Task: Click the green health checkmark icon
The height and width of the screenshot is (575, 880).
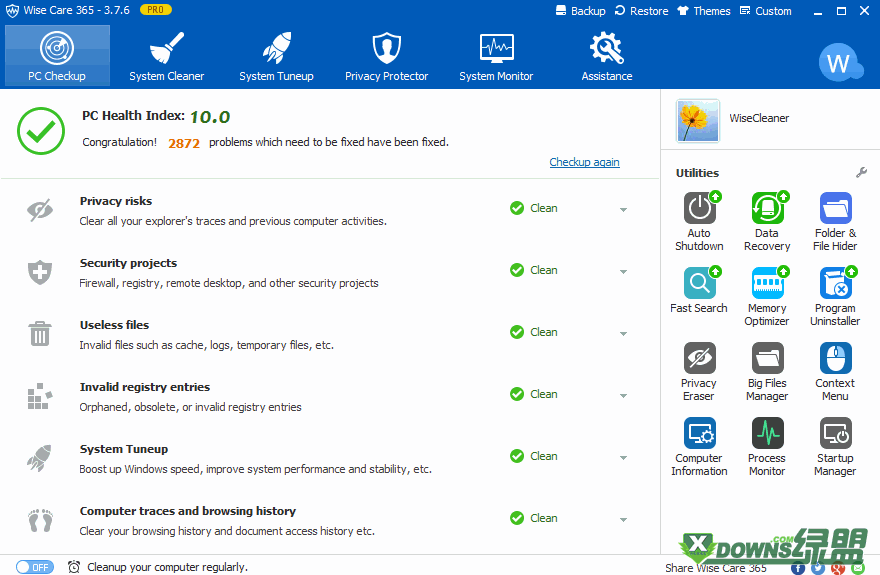Action: pyautogui.click(x=41, y=131)
